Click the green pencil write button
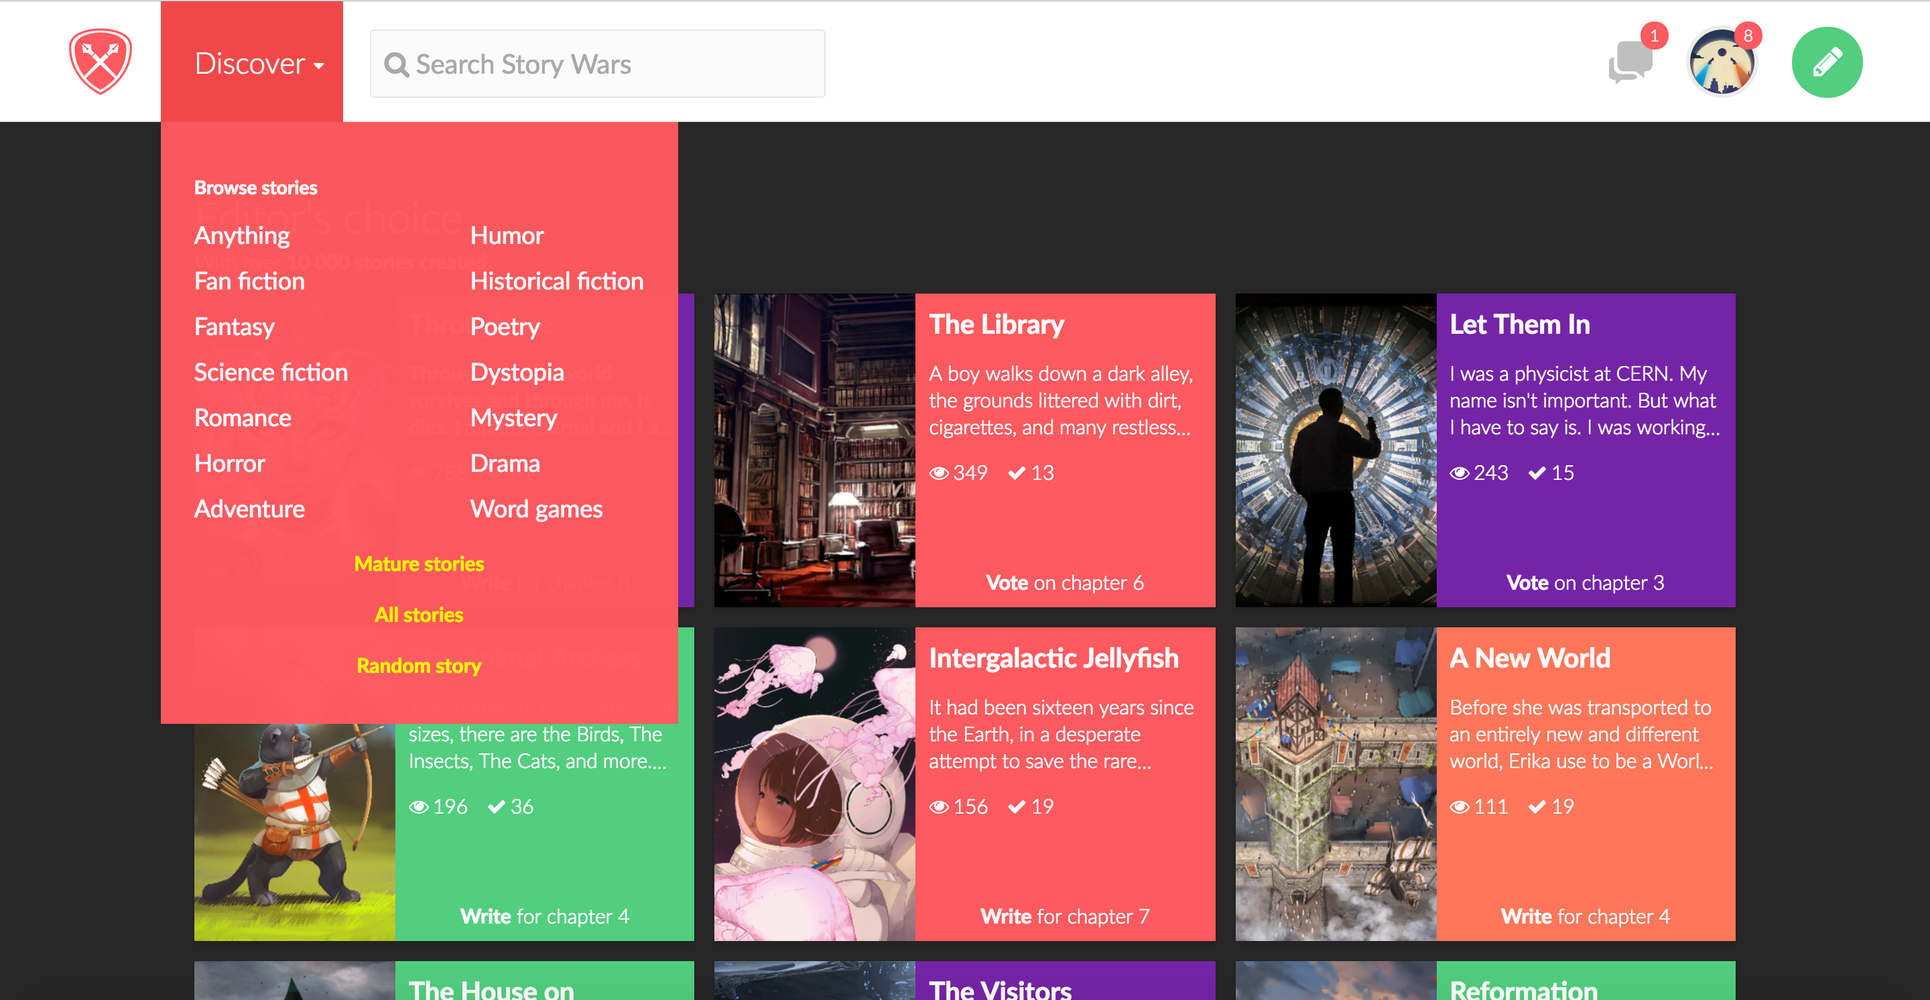This screenshot has width=1930, height=1000. point(1827,62)
